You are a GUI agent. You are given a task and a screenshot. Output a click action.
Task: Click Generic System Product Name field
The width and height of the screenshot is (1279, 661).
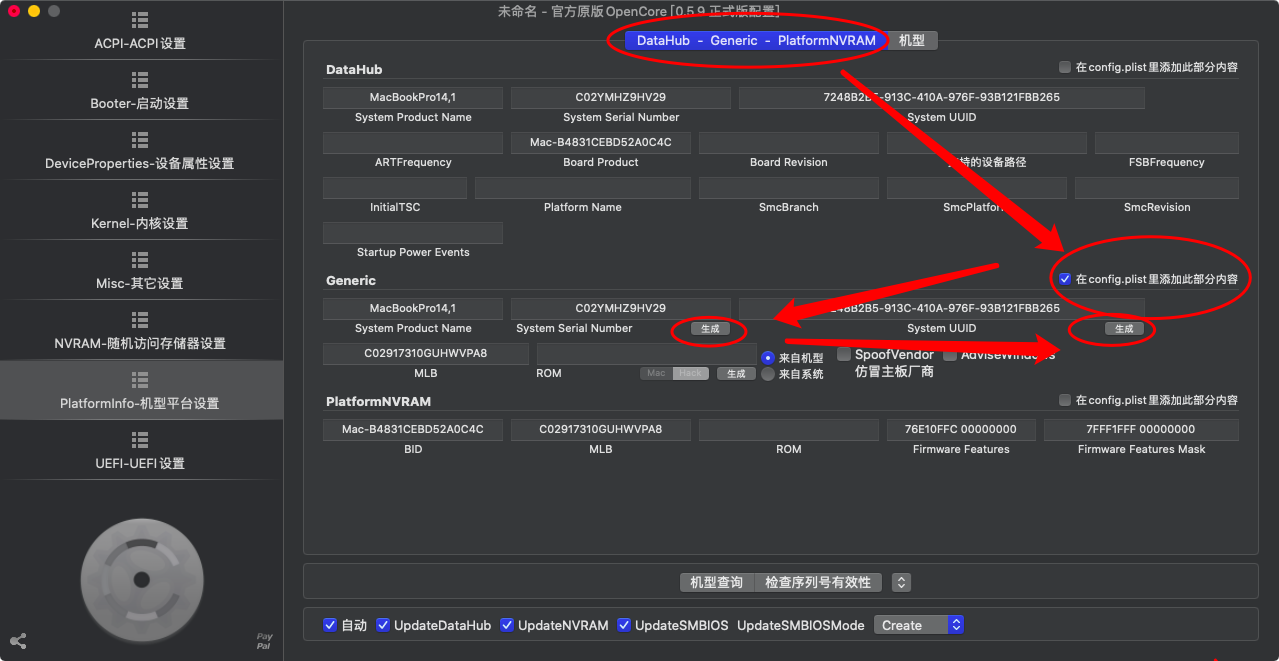pos(413,309)
